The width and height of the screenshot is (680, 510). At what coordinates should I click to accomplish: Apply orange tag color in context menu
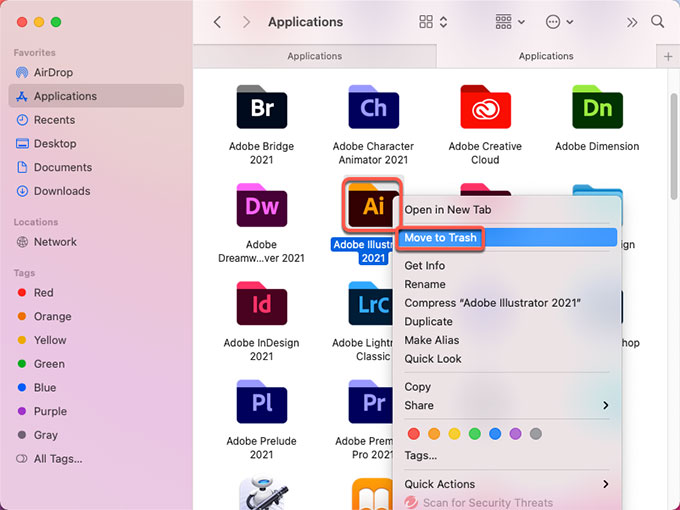point(434,434)
